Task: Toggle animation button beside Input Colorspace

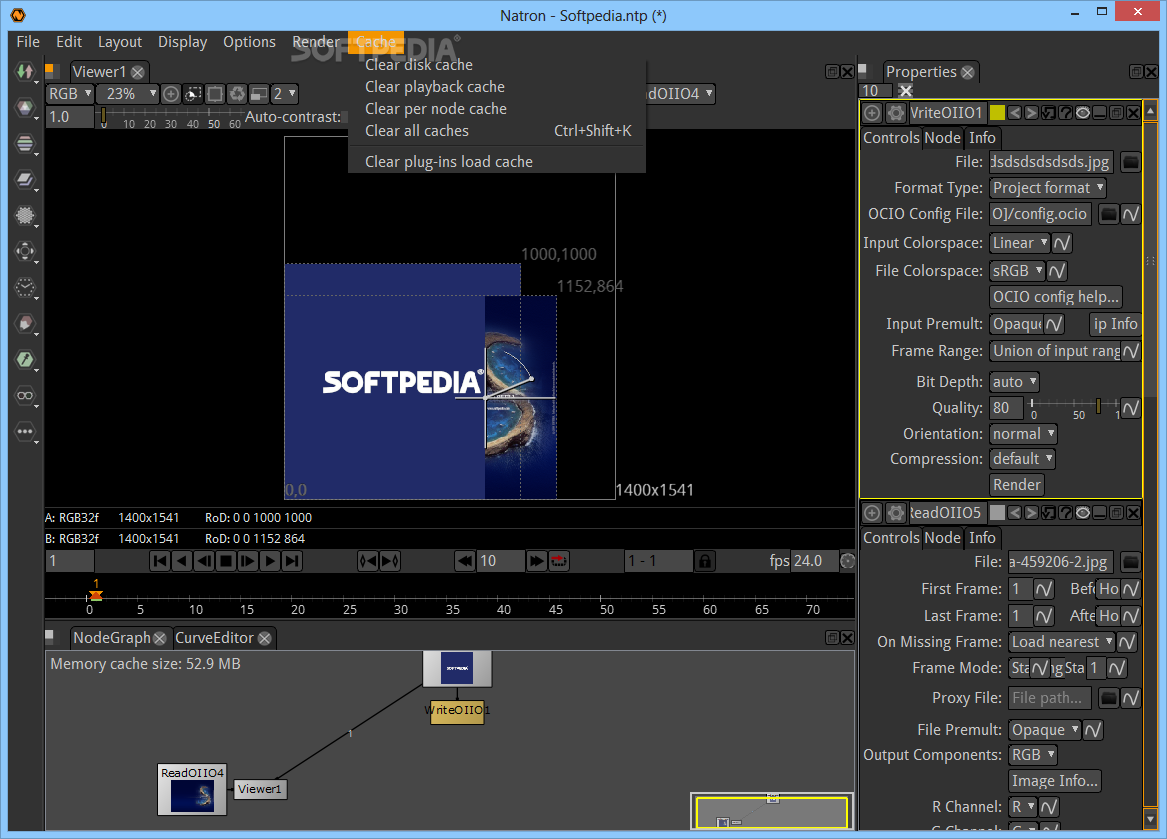Action: point(1063,243)
